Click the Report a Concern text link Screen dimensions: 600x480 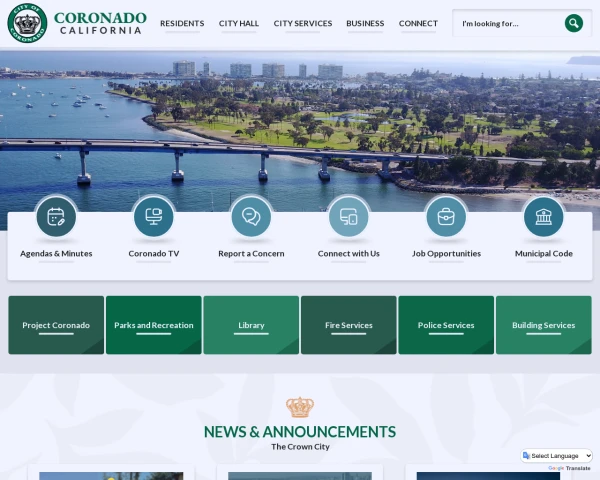point(251,253)
